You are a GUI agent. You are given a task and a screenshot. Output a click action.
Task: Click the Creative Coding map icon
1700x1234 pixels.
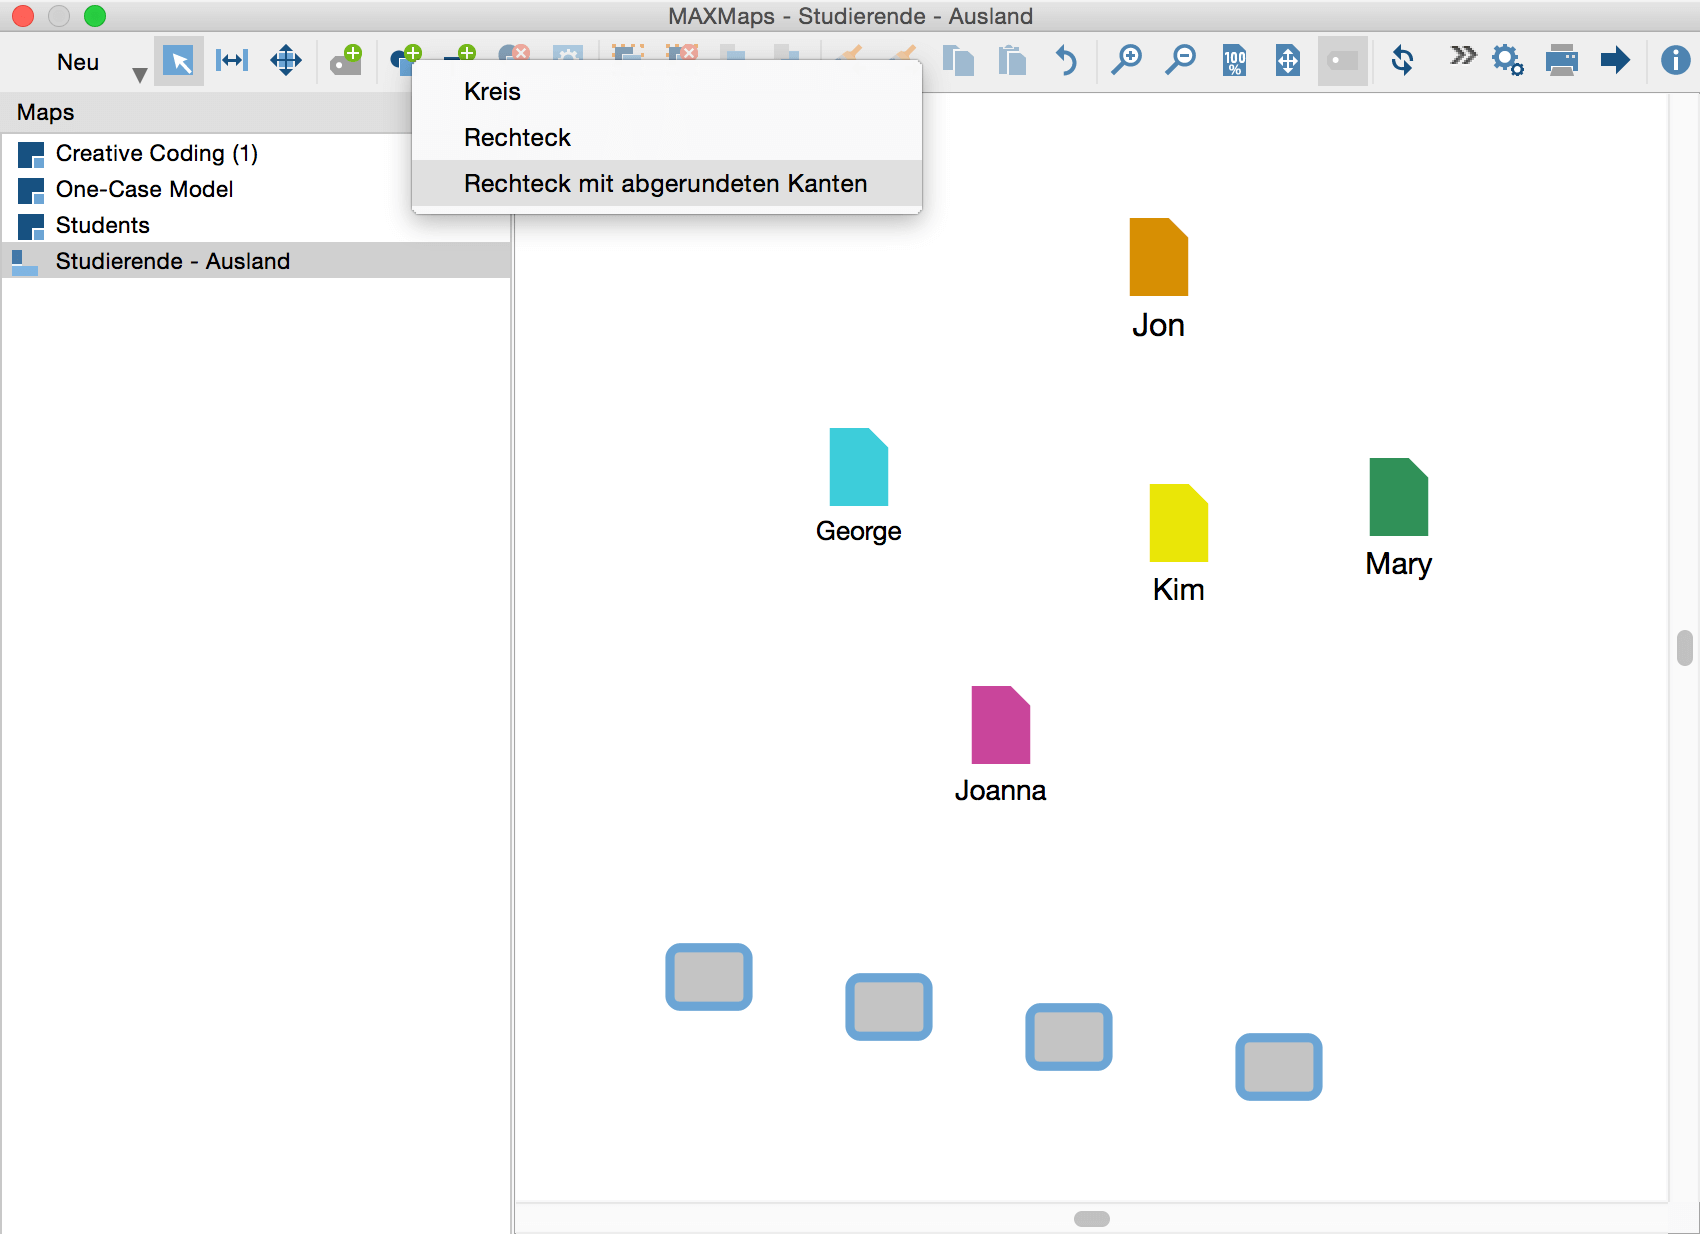click(x=31, y=154)
